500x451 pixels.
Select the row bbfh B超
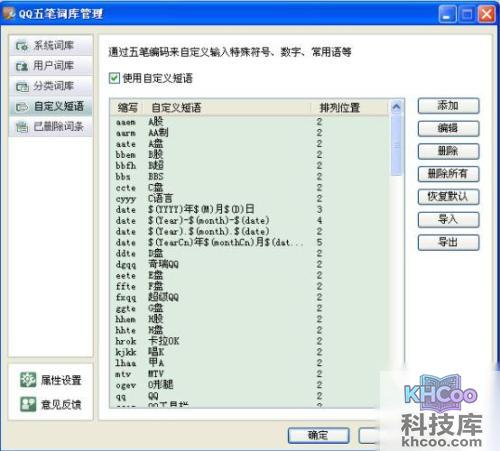250,166
